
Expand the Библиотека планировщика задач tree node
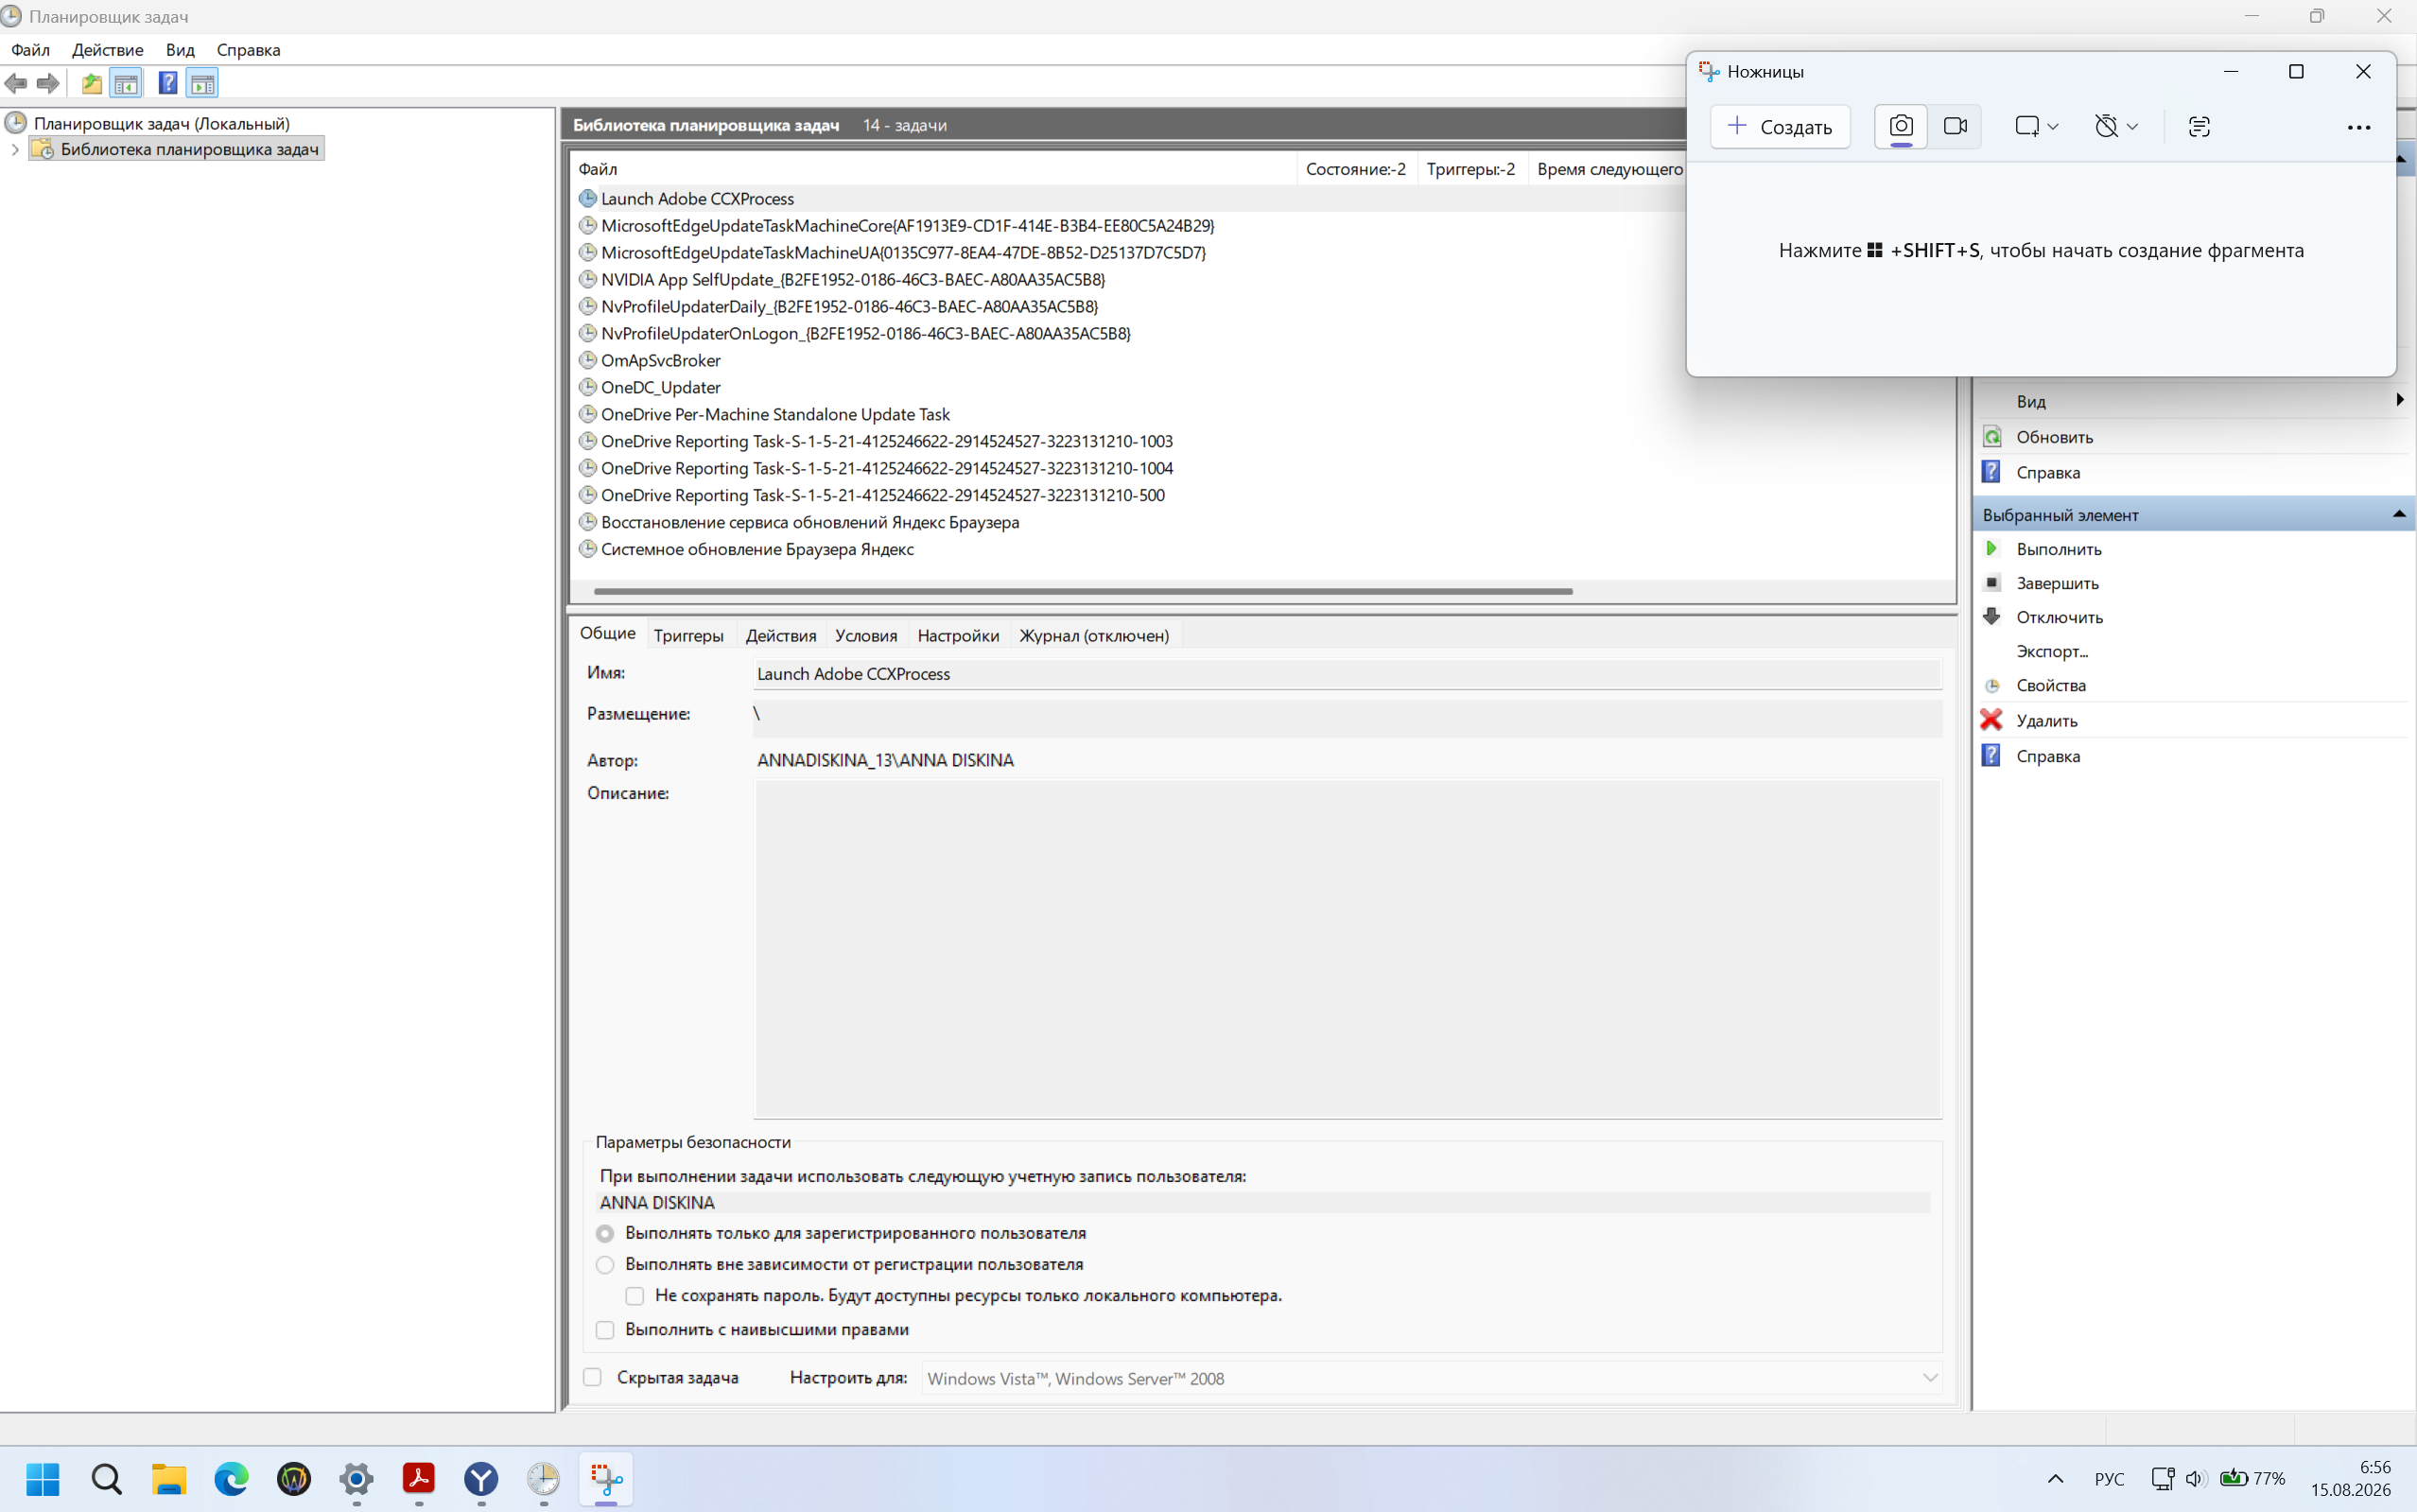click(14, 149)
